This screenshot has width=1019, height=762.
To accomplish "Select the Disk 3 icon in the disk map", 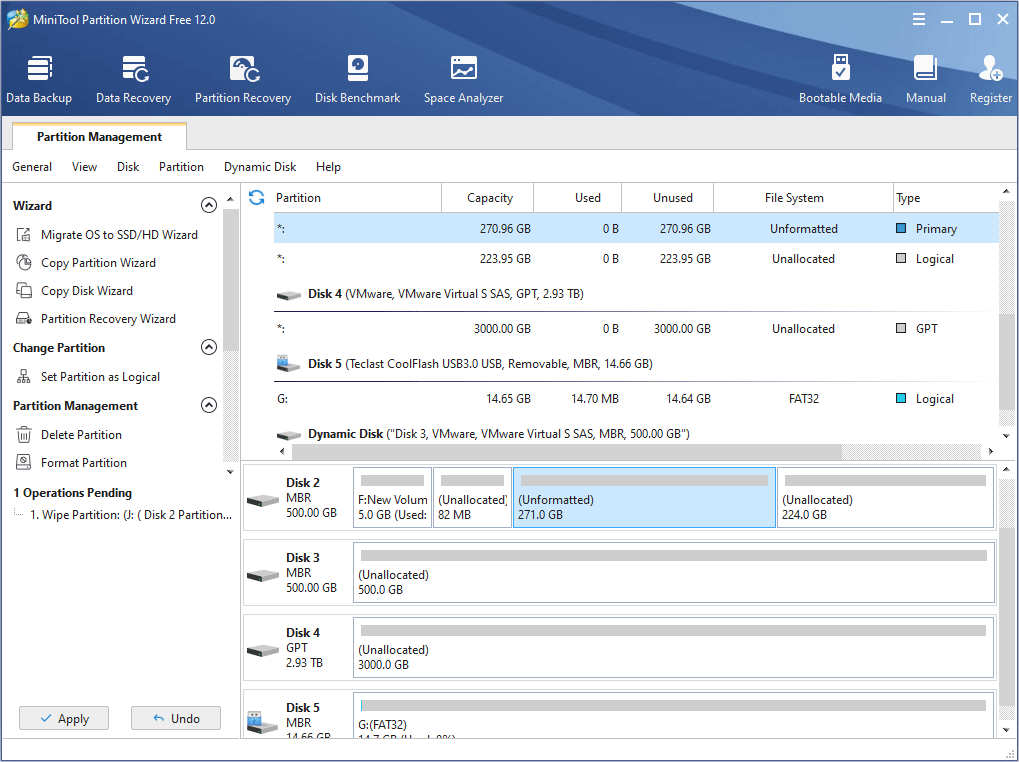I will click(263, 575).
